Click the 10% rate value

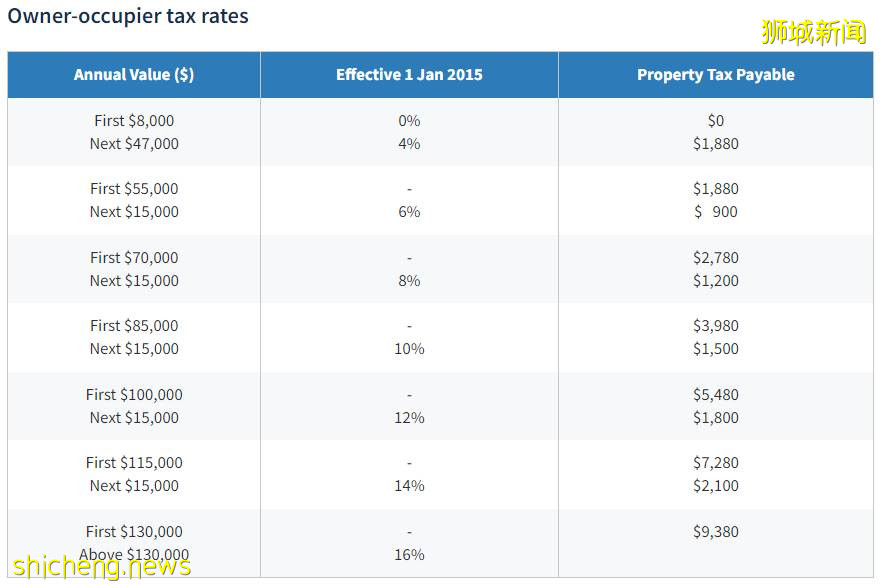click(x=409, y=349)
